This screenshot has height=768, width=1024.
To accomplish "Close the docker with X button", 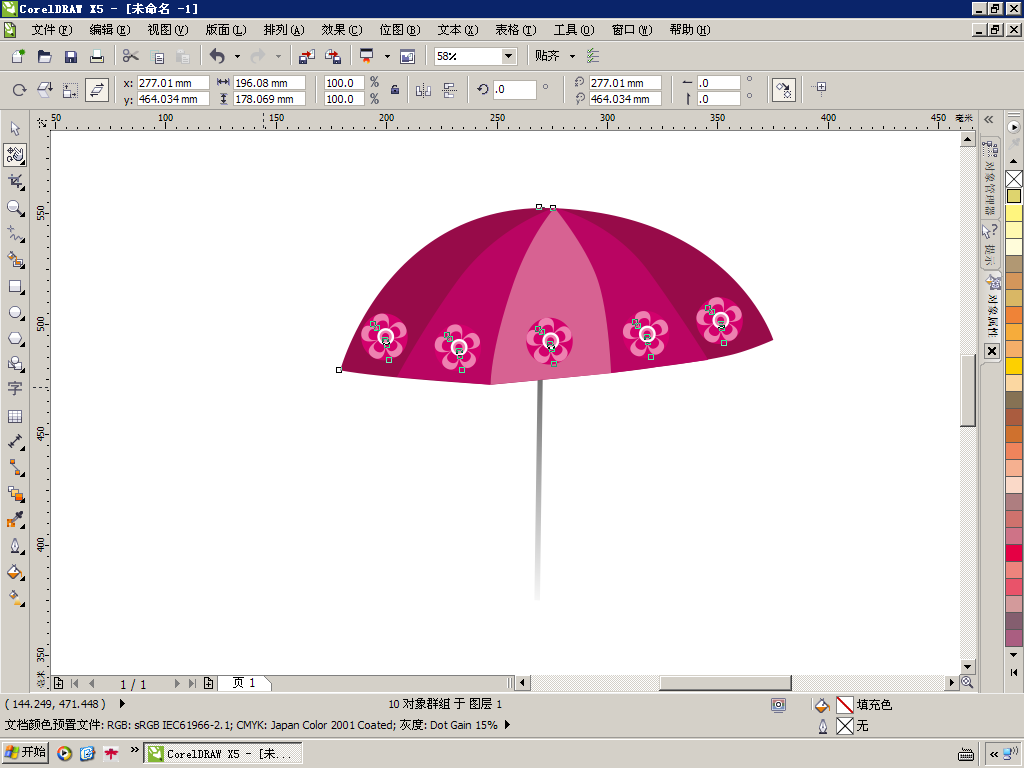I will click(991, 351).
